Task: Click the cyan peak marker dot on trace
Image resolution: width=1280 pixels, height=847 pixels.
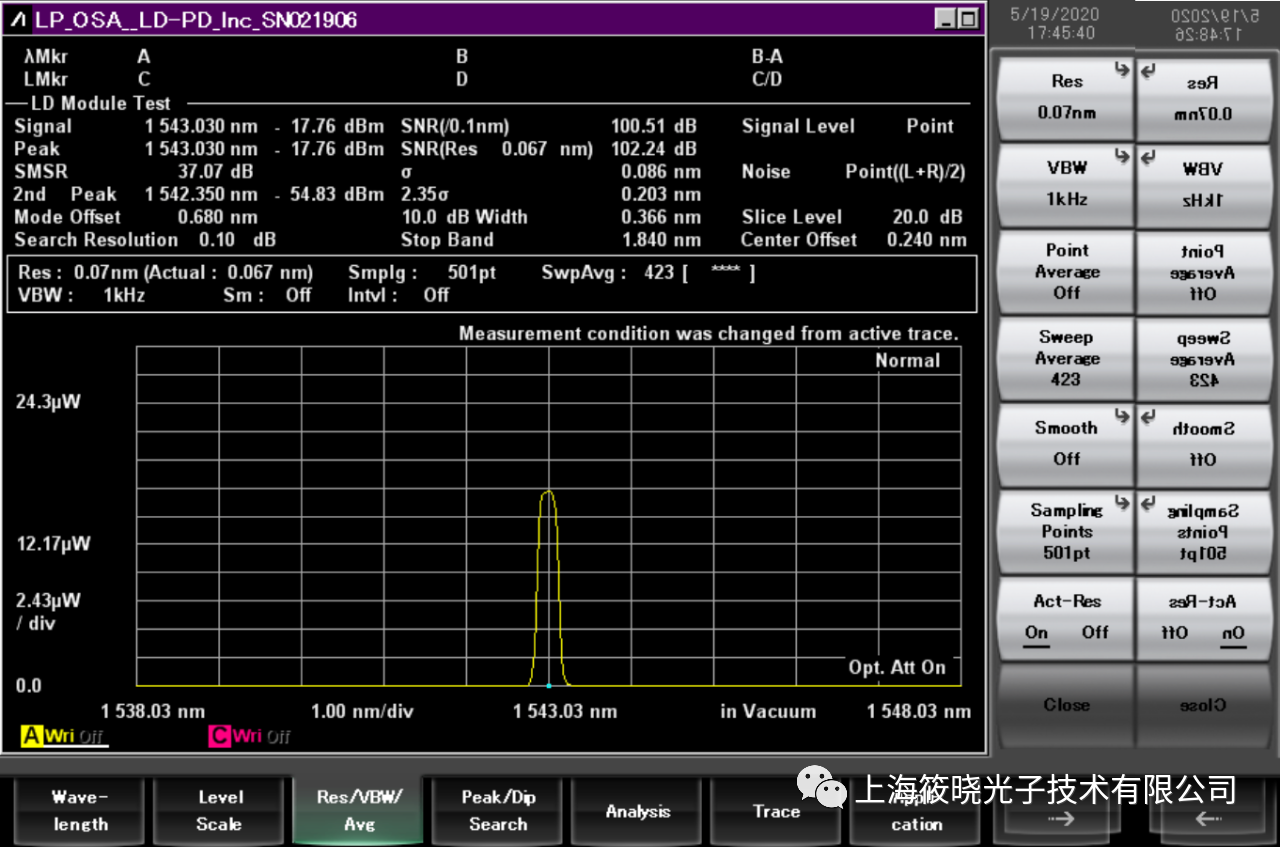Action: coord(548,685)
